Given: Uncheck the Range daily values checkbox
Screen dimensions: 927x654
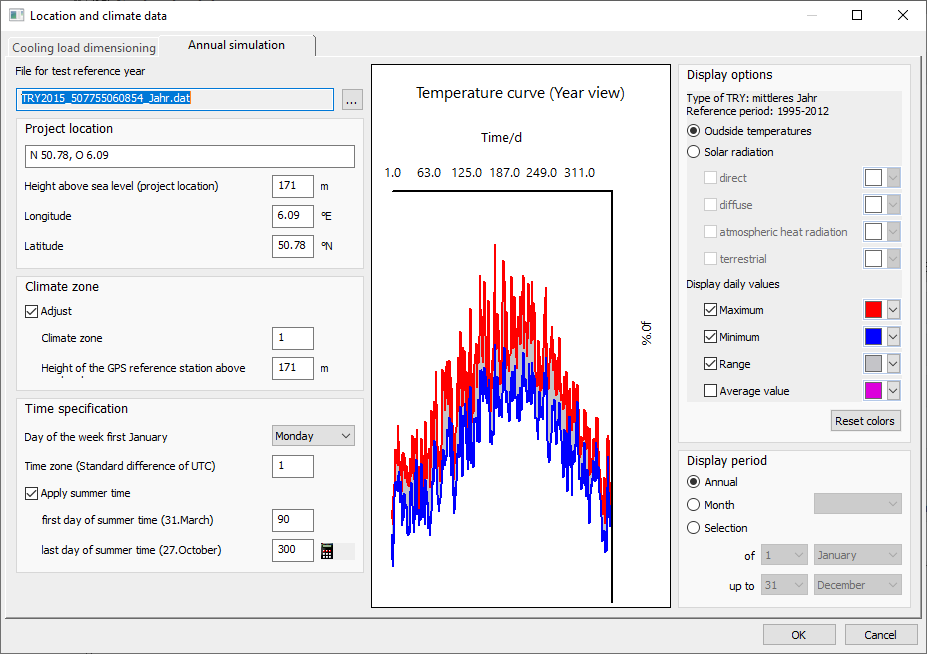Looking at the screenshot, I should pos(710,364).
